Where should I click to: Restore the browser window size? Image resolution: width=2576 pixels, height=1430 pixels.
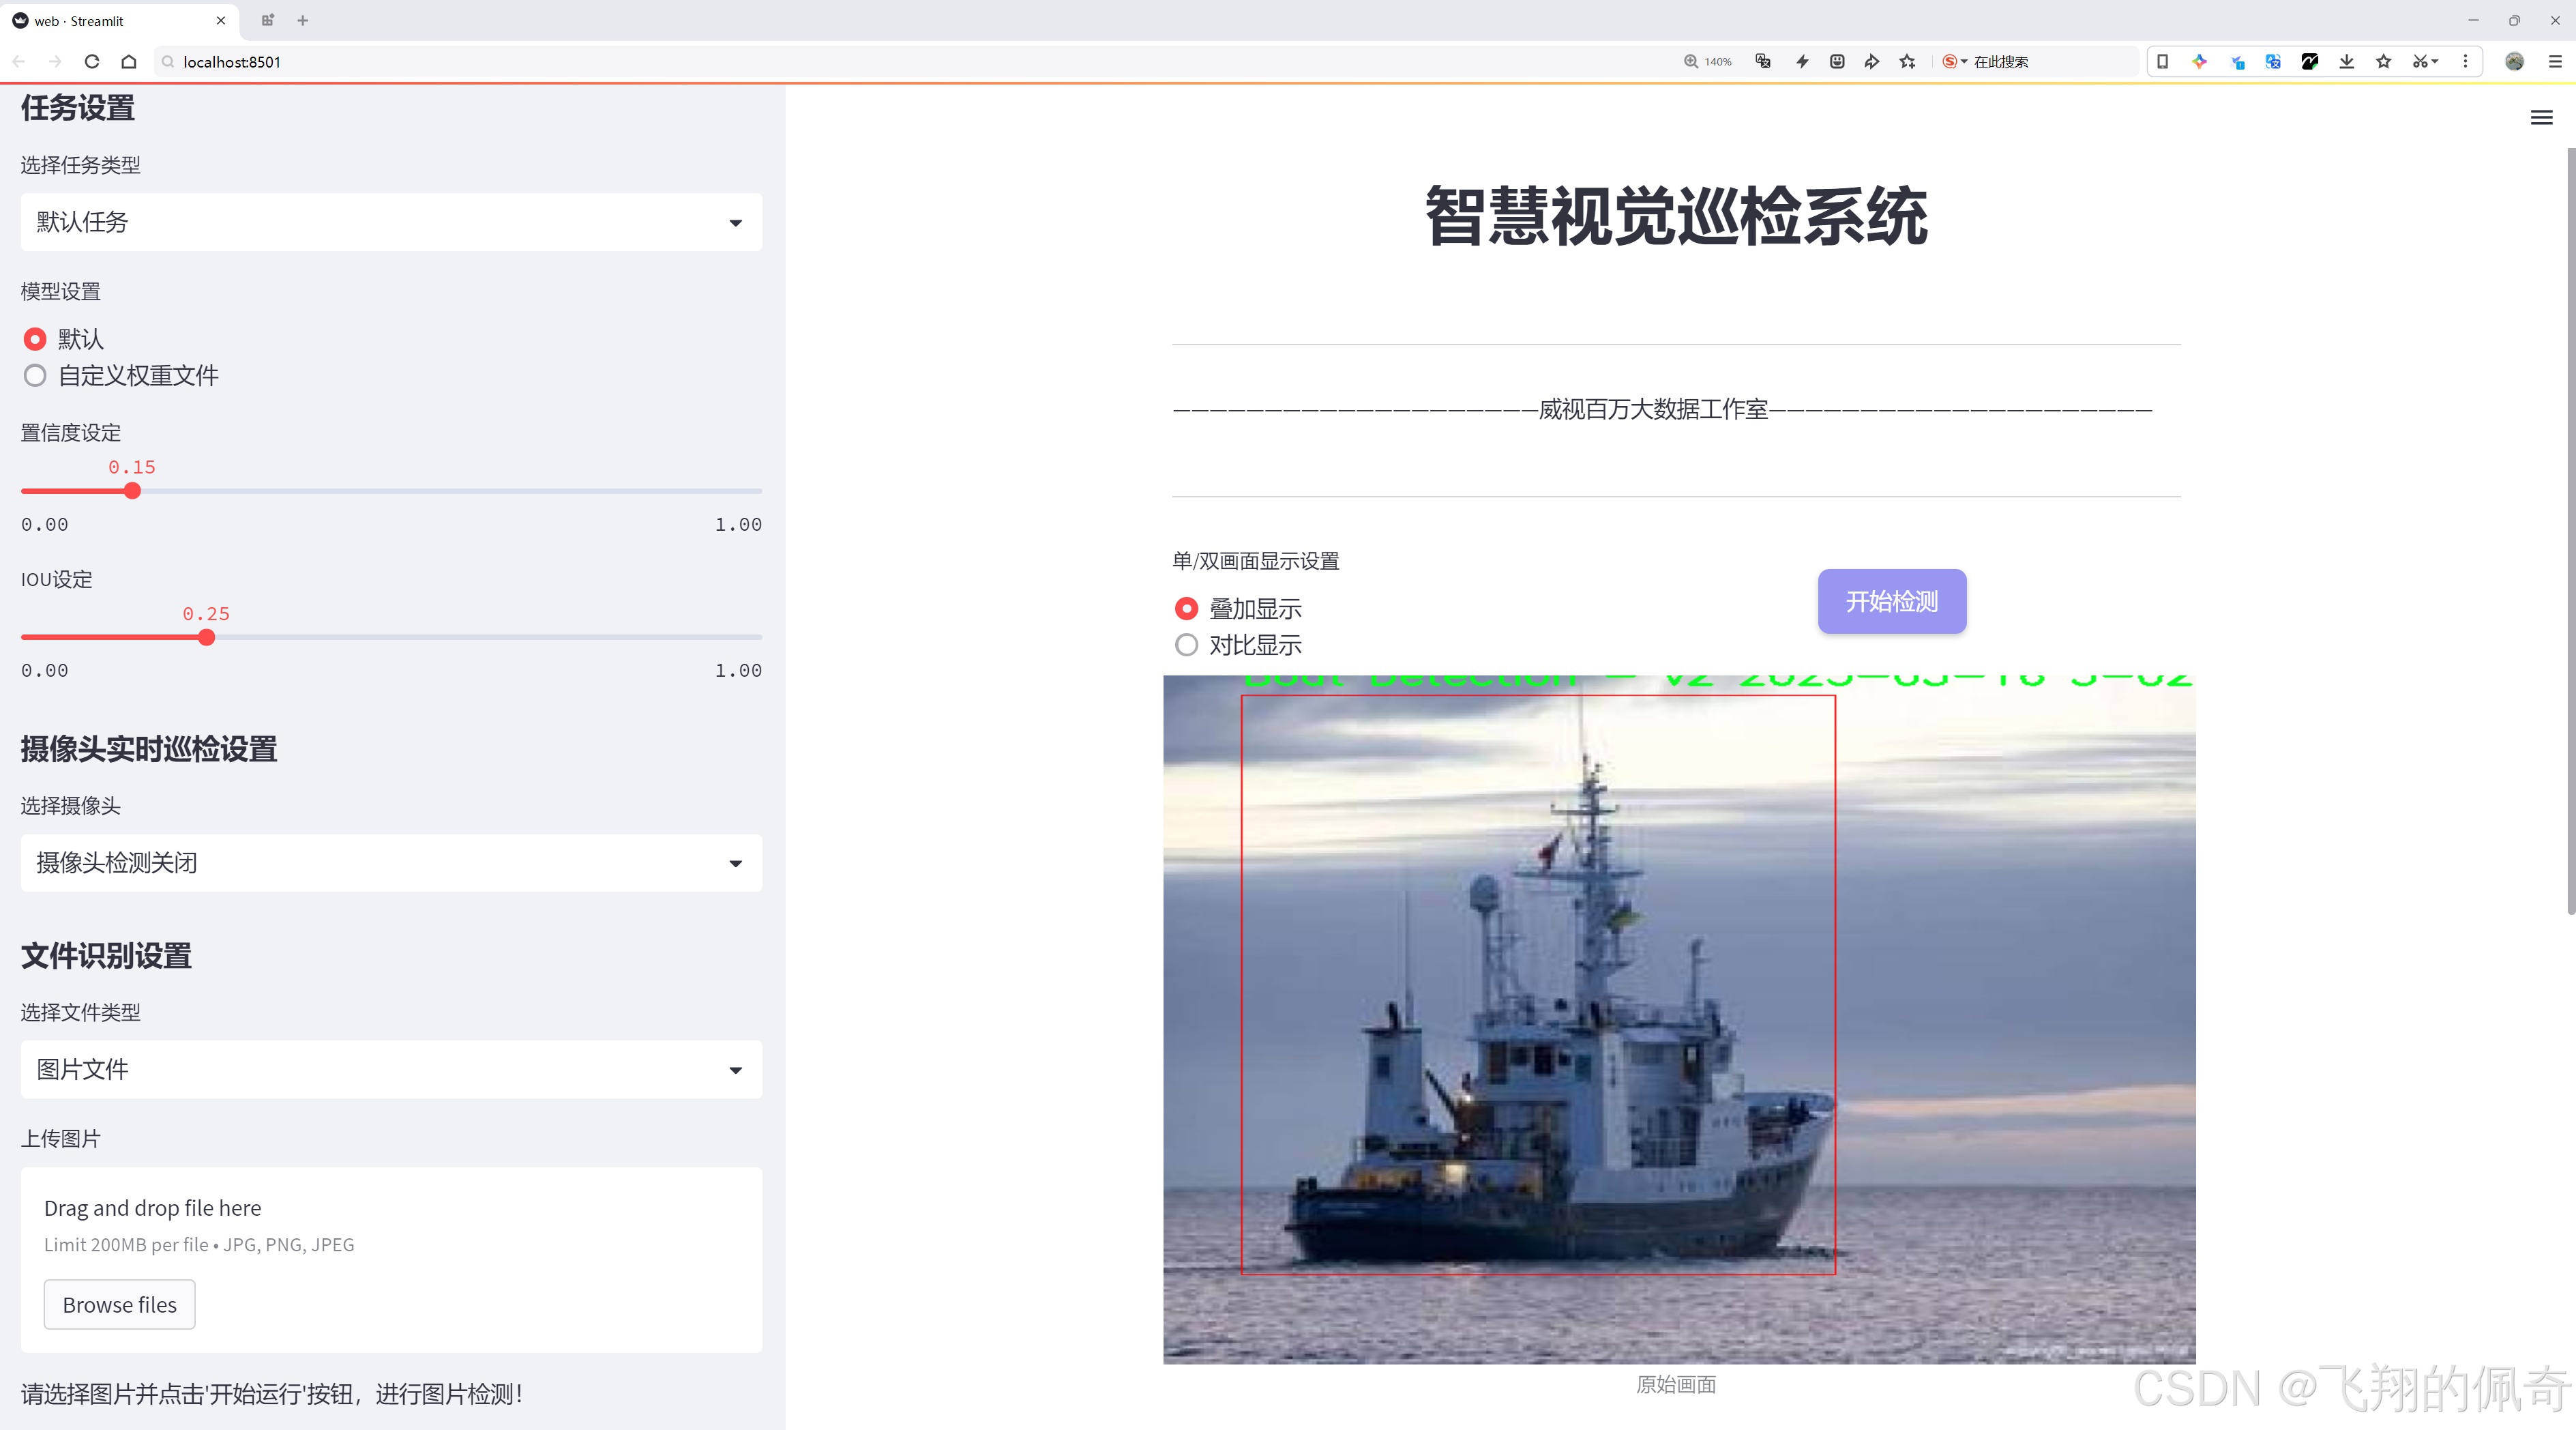point(2514,20)
